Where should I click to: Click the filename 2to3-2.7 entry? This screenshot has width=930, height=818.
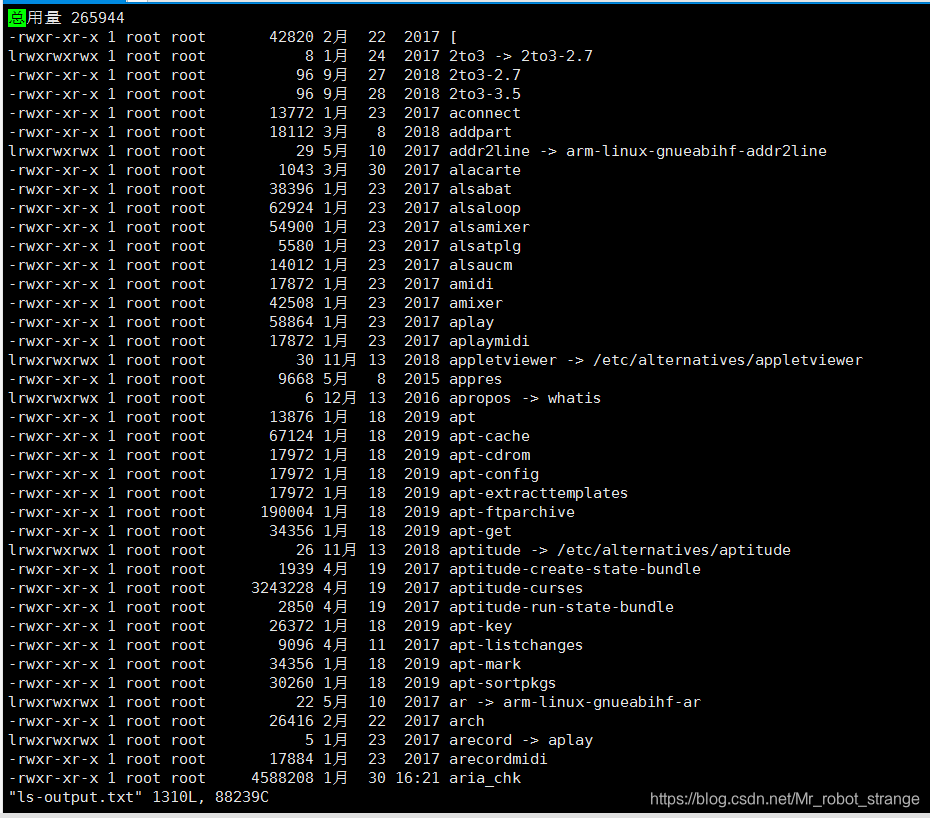[485, 75]
